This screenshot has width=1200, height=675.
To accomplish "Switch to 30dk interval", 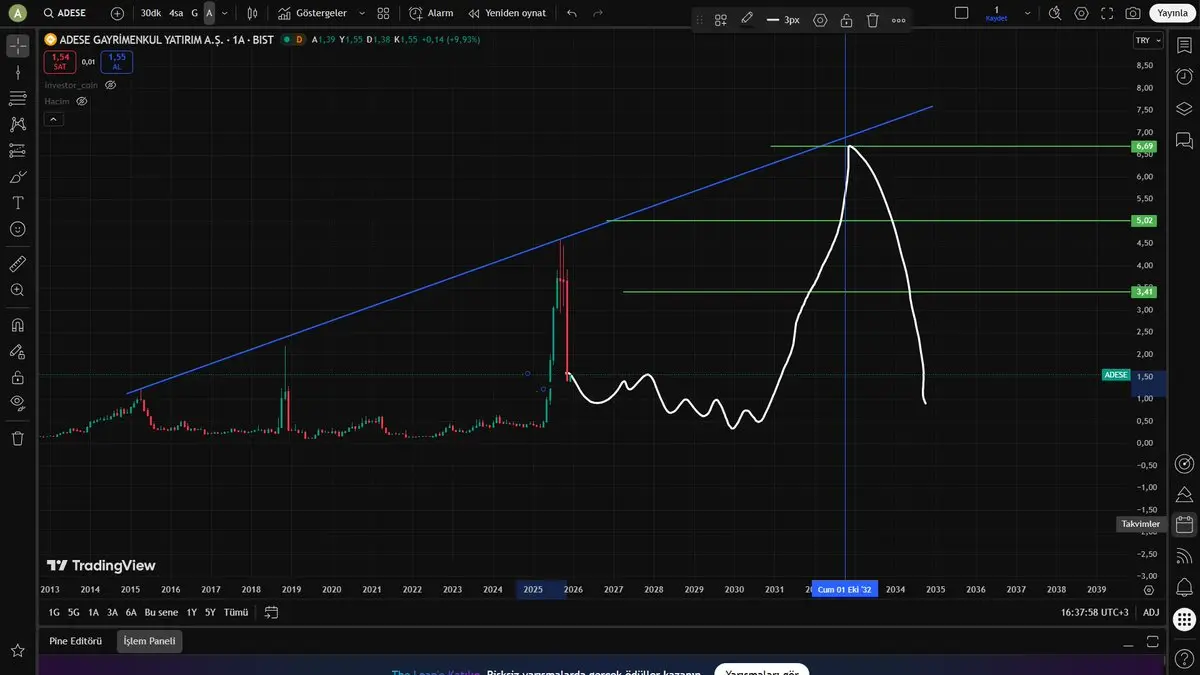I will 151,13.
